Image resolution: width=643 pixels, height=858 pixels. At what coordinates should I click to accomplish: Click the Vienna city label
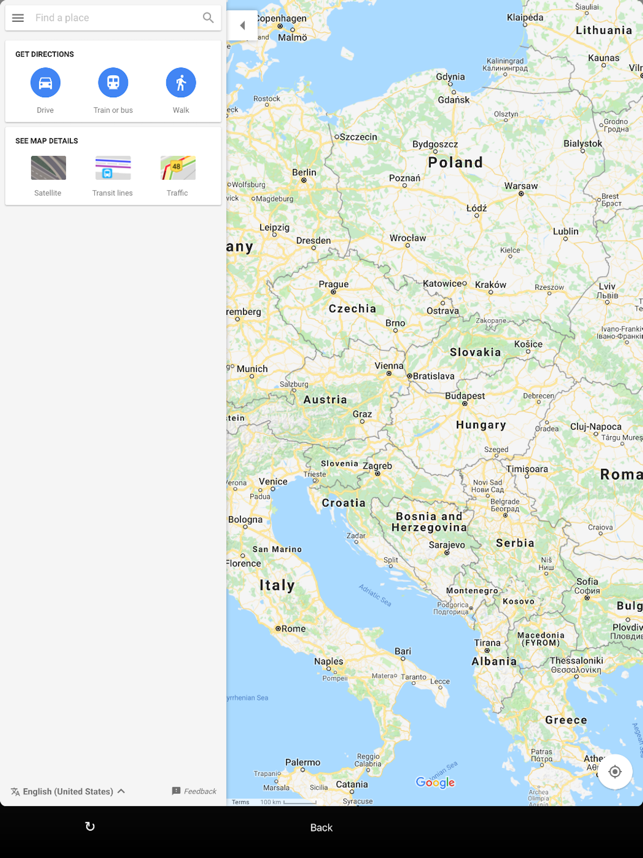point(389,366)
